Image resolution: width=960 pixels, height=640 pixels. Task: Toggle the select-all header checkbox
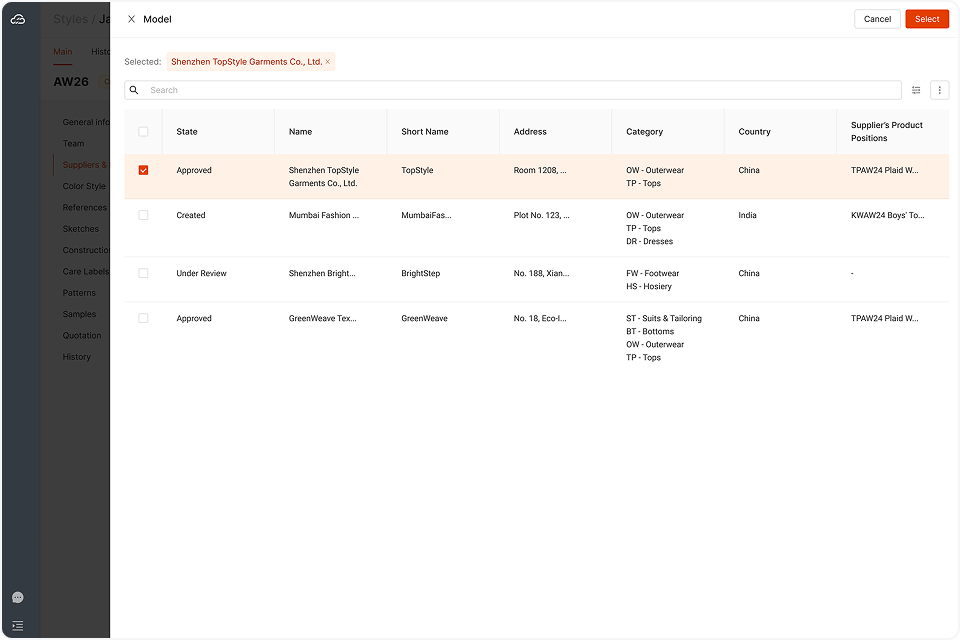point(143,132)
